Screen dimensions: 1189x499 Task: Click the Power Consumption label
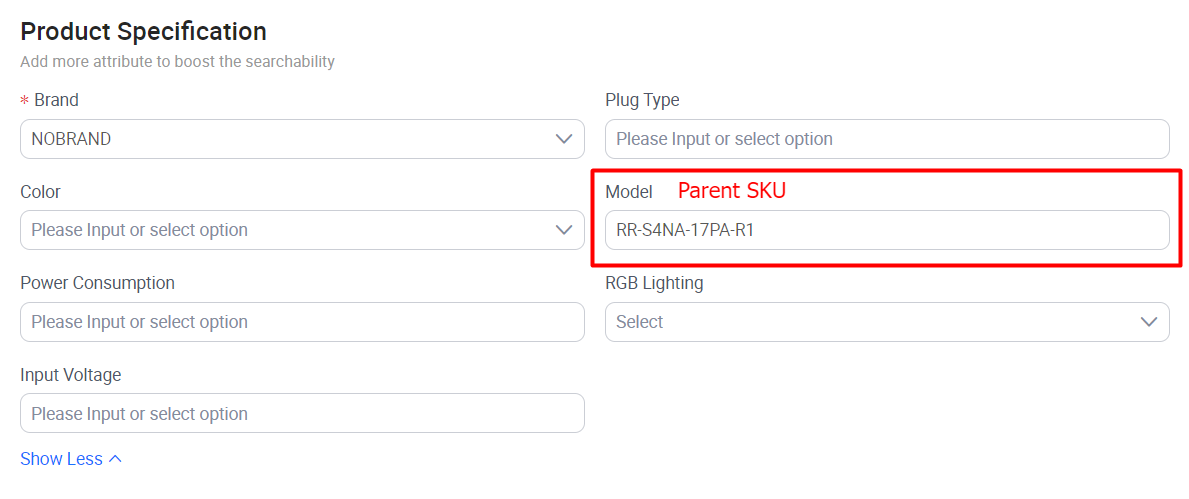pos(97,283)
